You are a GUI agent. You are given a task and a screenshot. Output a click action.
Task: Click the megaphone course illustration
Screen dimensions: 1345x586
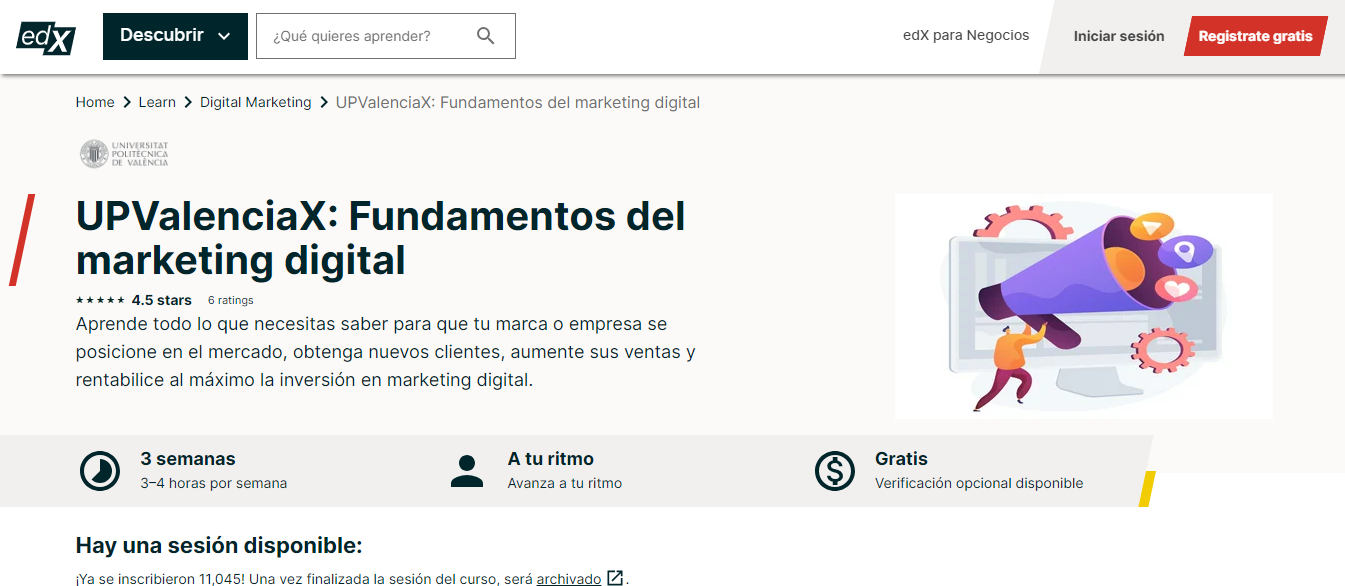[1083, 305]
